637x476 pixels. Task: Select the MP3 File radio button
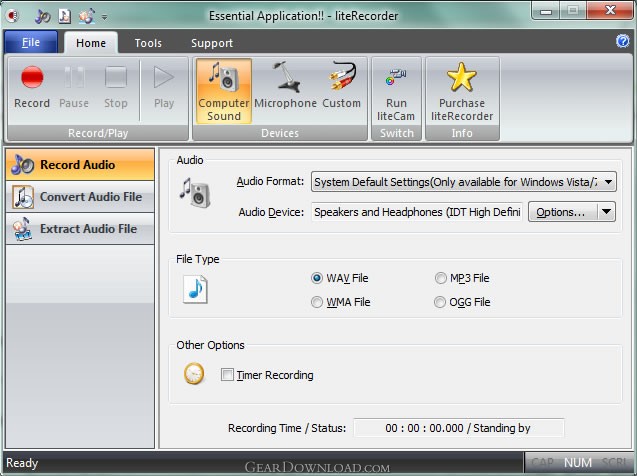click(x=440, y=278)
